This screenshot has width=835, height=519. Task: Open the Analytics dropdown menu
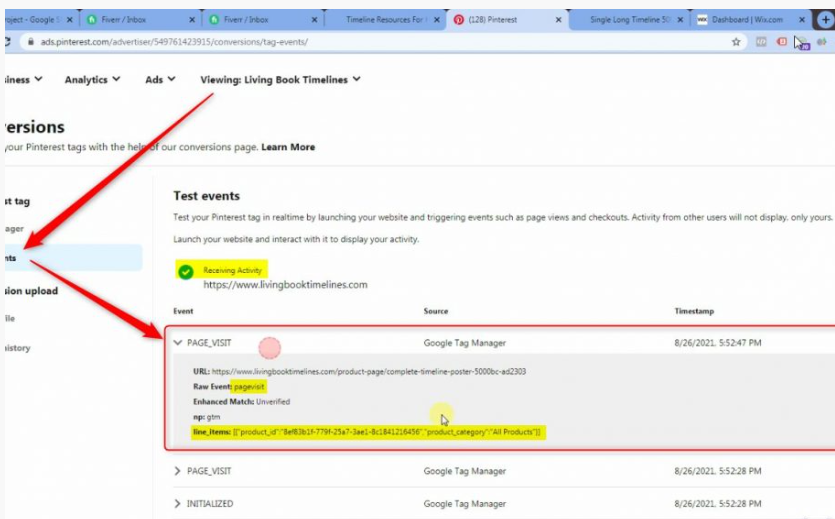coord(92,79)
